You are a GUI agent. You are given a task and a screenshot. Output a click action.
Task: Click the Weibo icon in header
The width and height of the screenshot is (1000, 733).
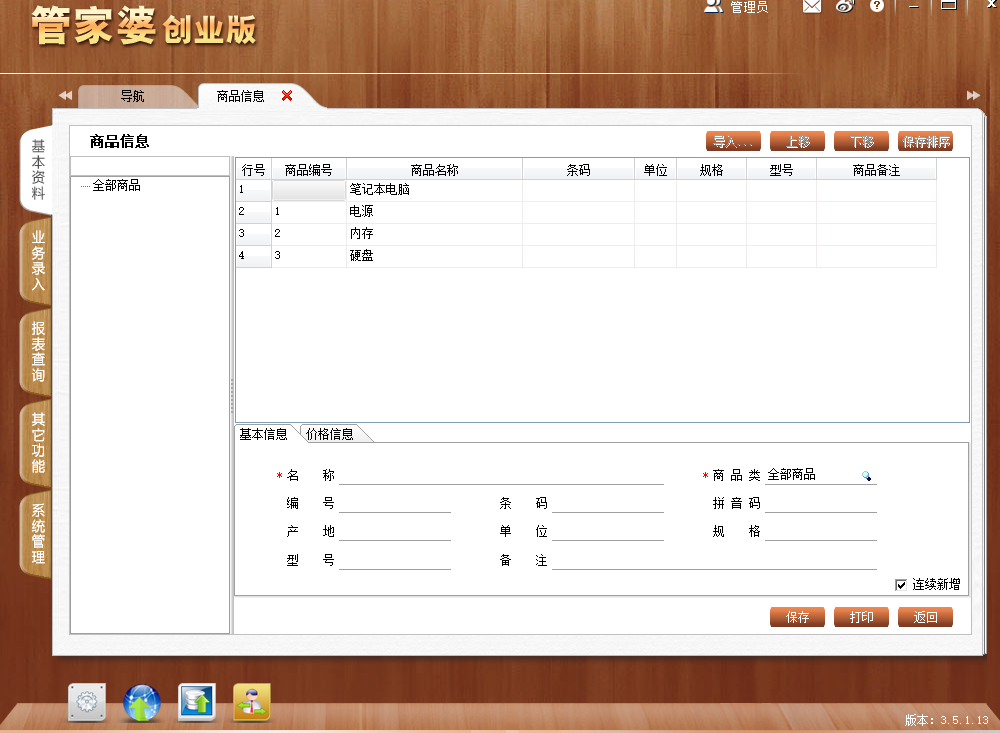[845, 6]
